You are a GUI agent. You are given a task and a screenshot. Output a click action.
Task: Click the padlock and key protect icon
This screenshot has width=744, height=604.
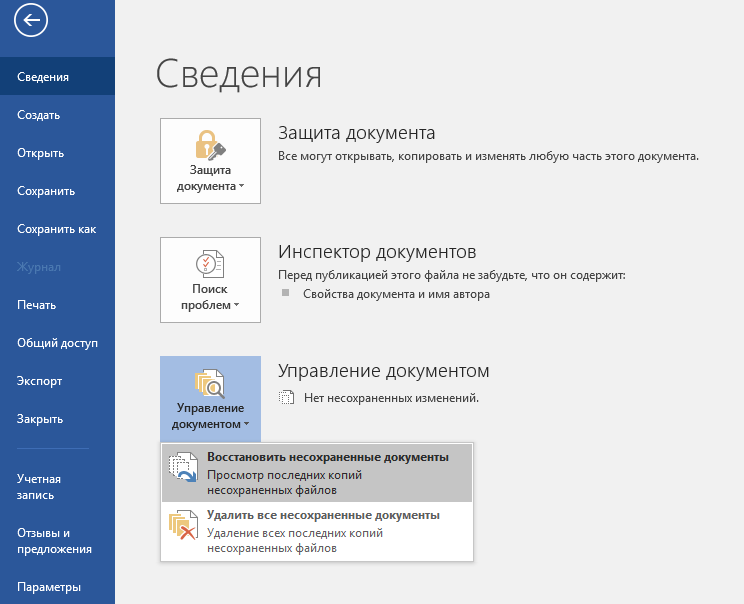(210, 144)
